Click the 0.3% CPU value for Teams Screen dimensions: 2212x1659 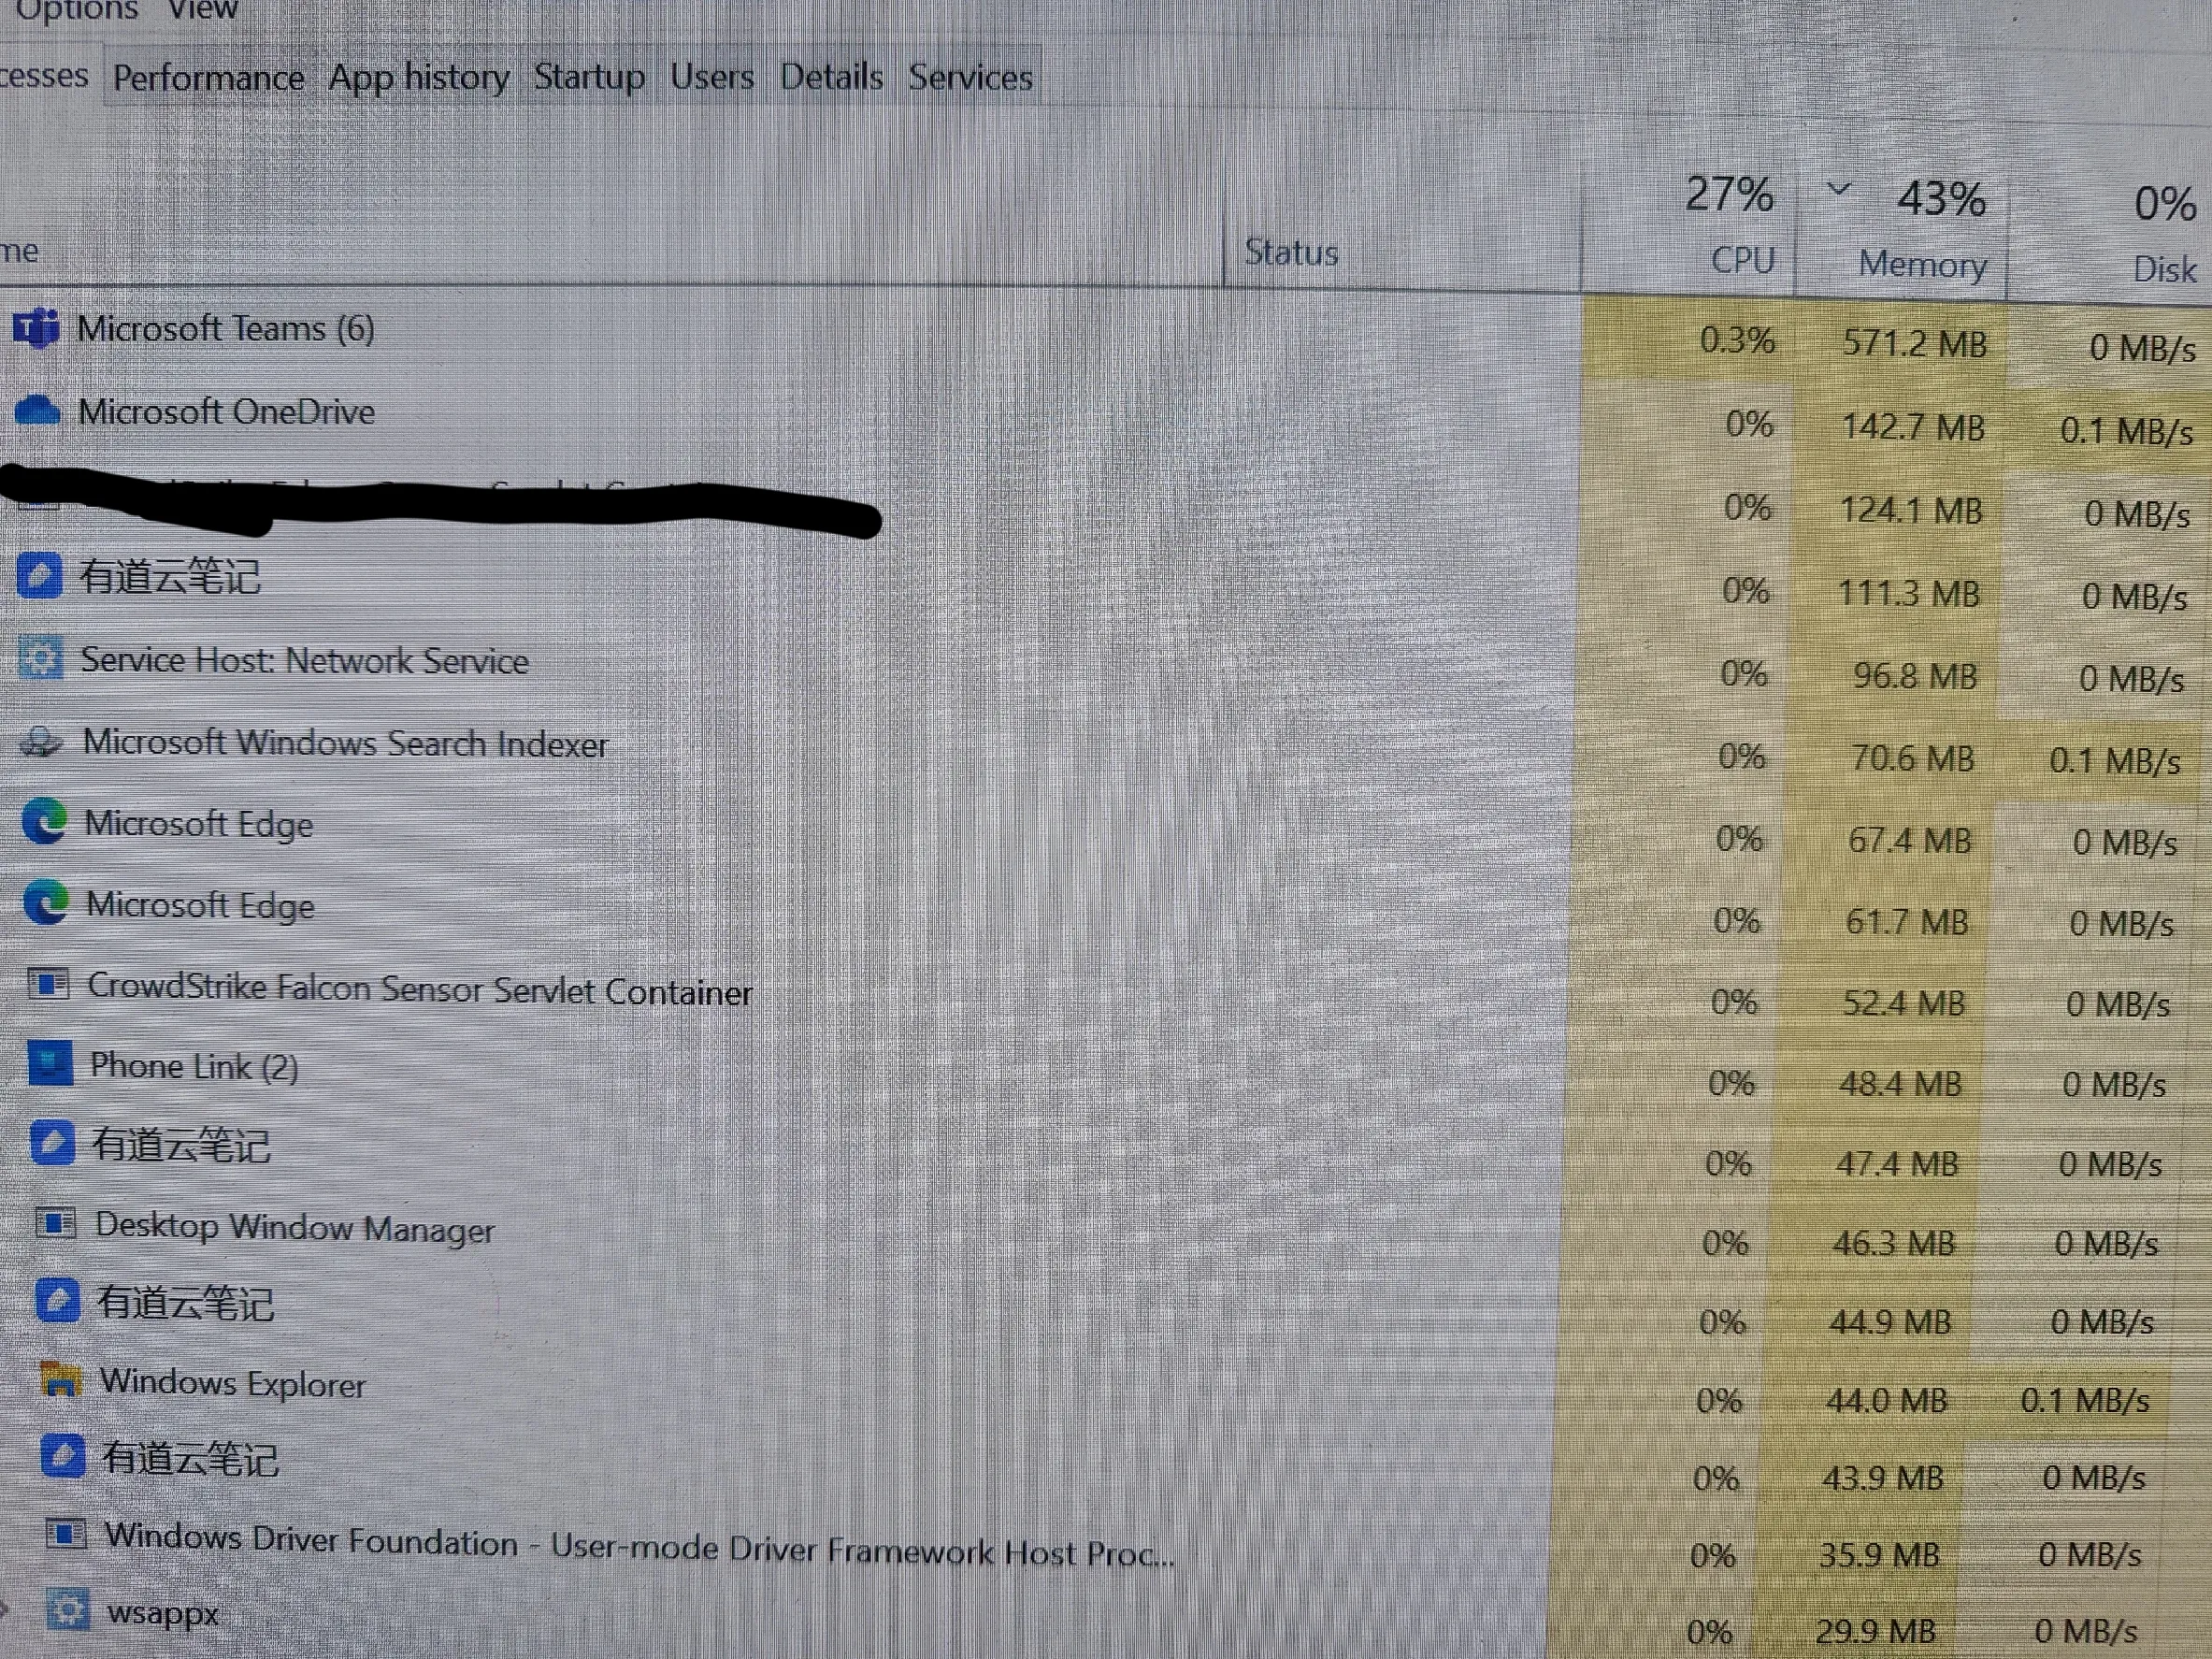click(1737, 340)
